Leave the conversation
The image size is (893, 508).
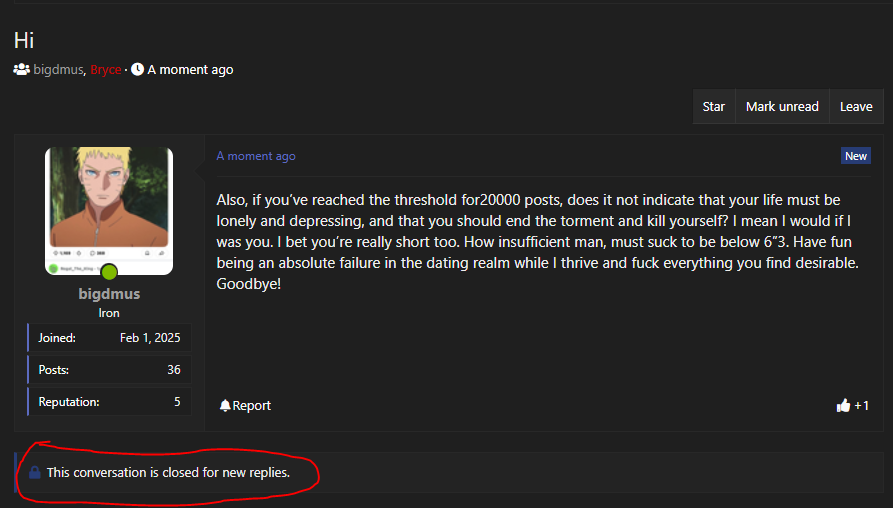[x=856, y=107]
